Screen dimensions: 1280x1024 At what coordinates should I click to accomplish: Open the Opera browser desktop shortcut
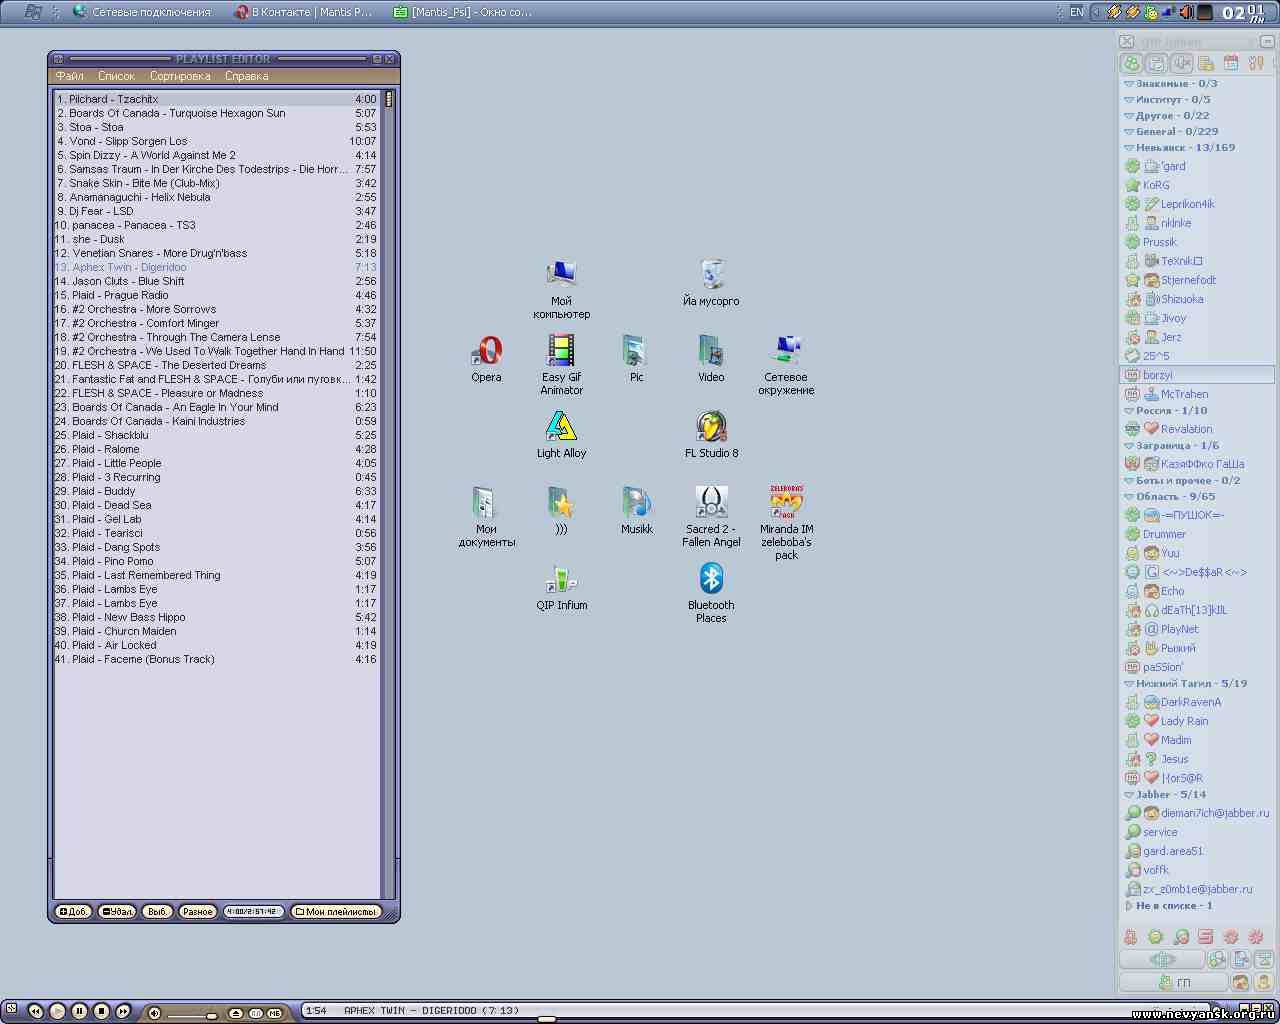click(487, 358)
